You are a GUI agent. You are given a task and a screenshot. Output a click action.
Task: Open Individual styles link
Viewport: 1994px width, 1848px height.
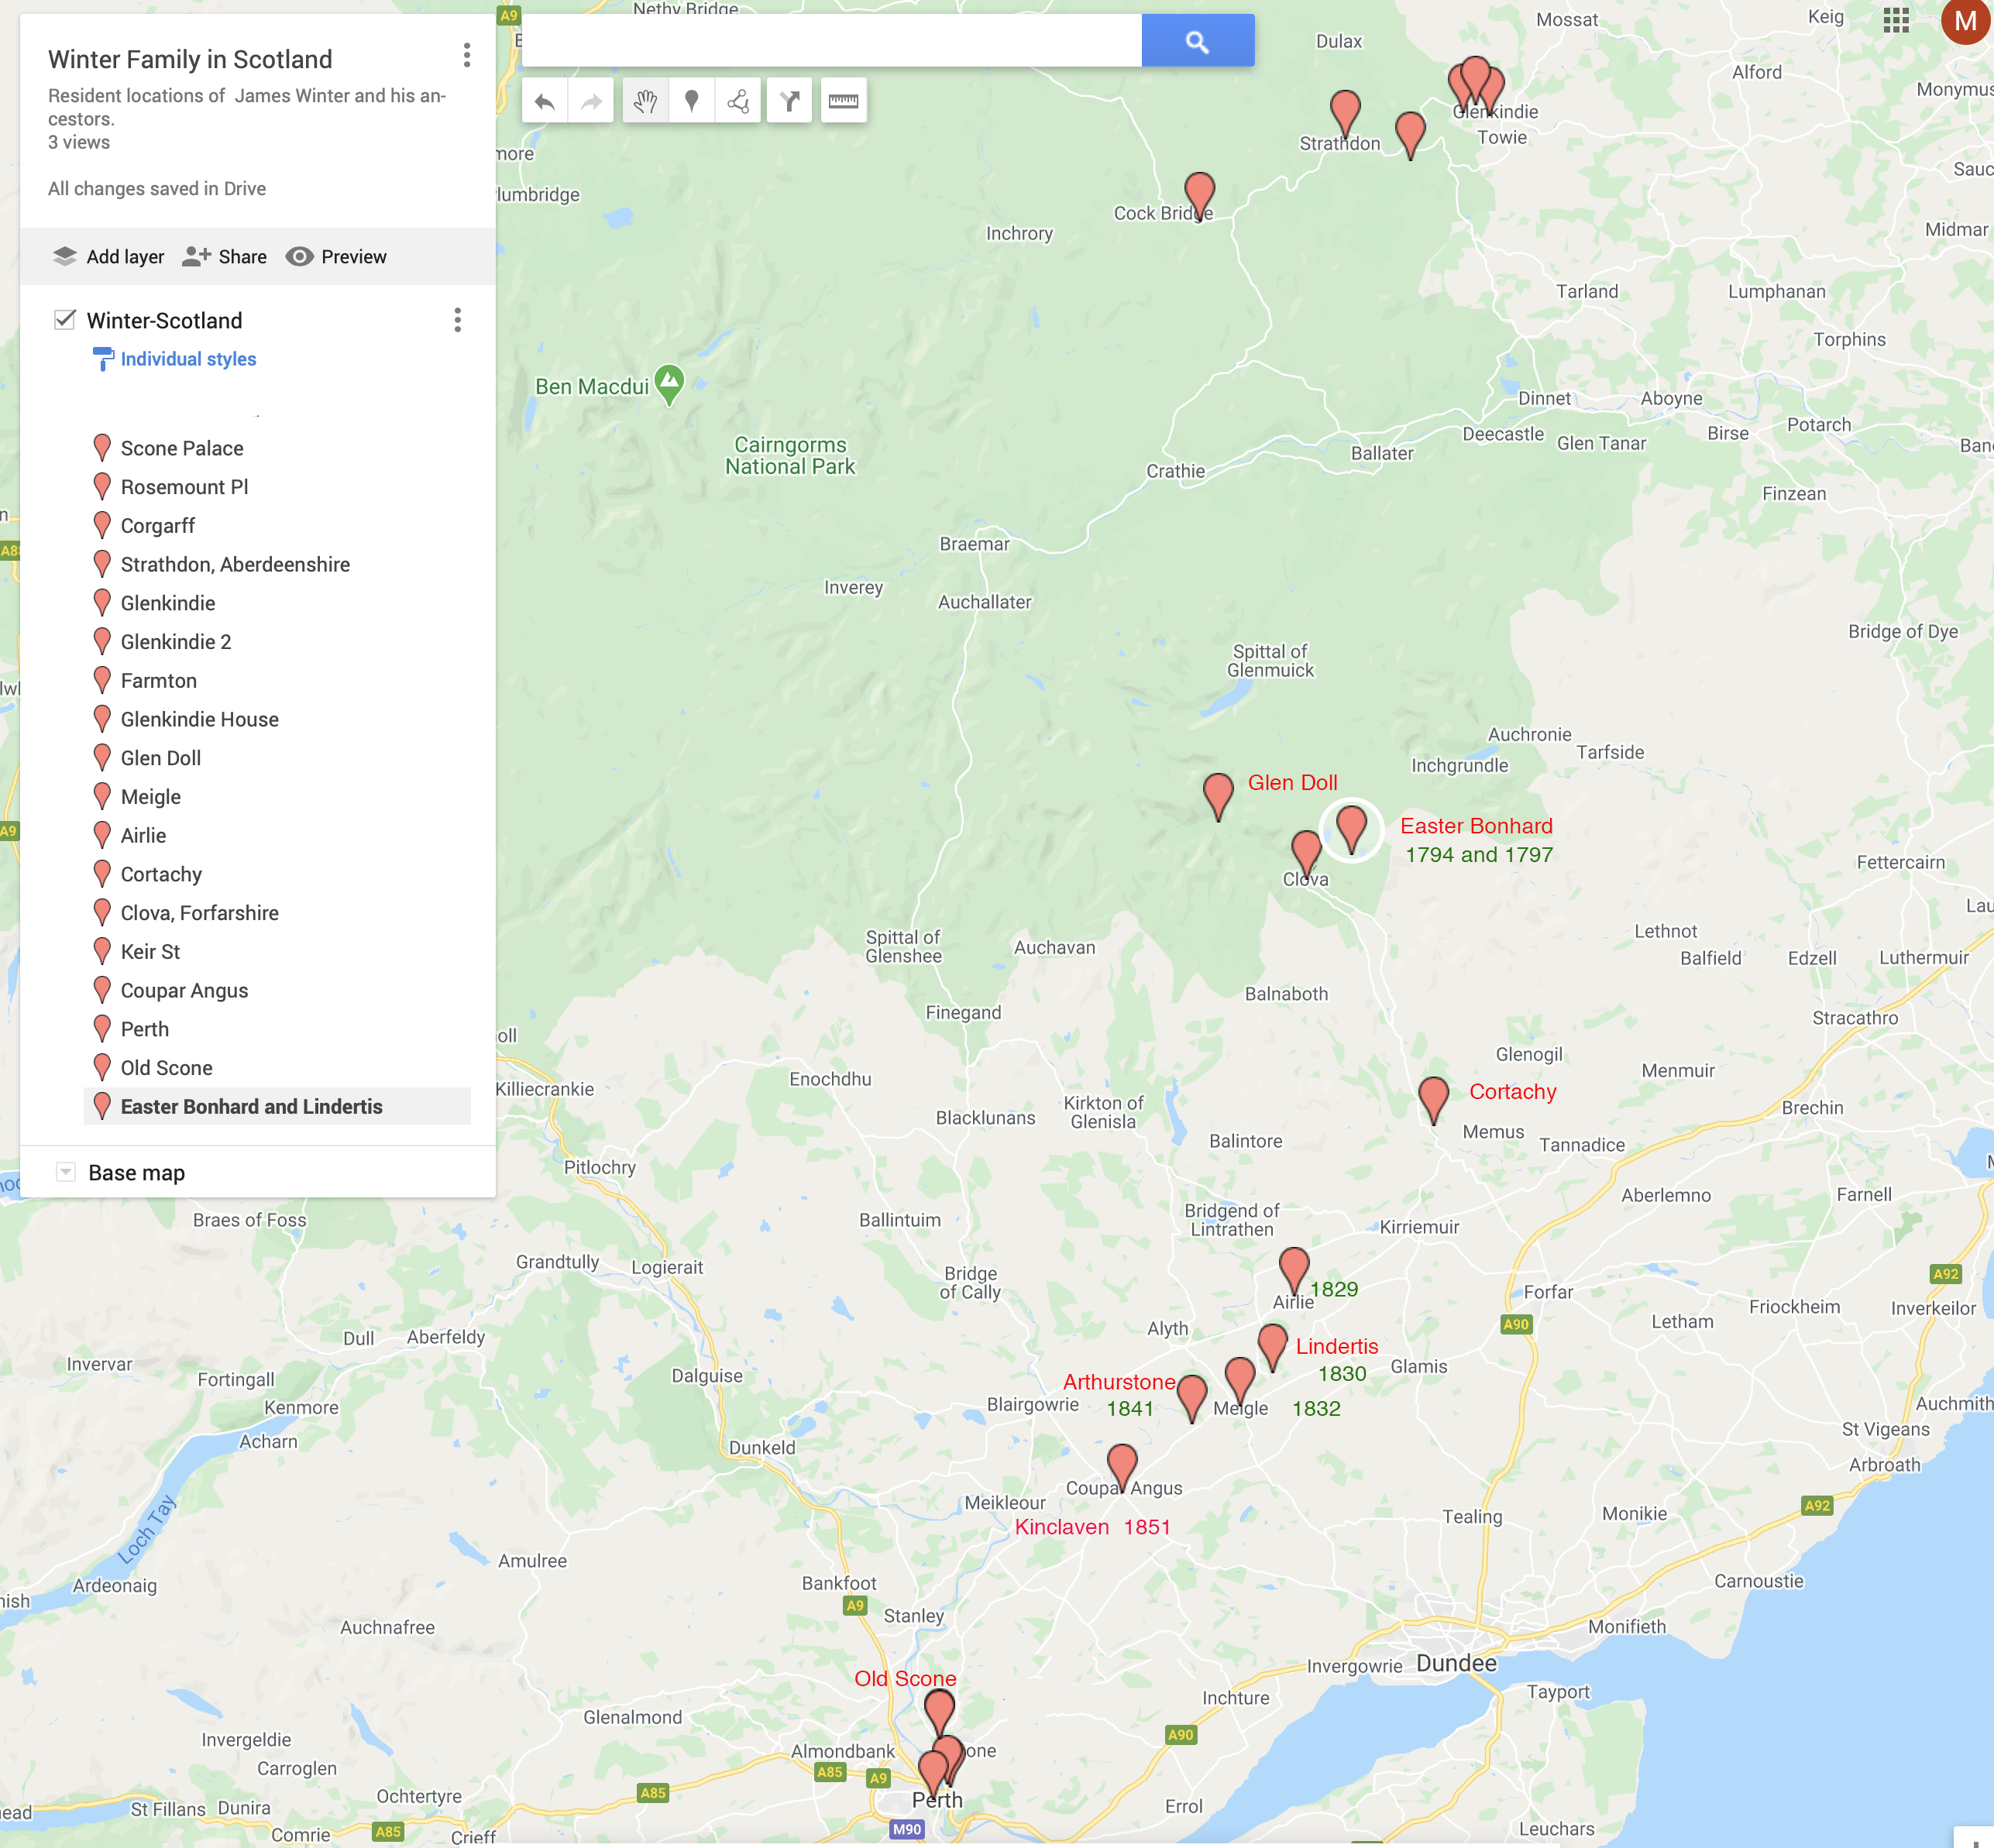point(187,359)
